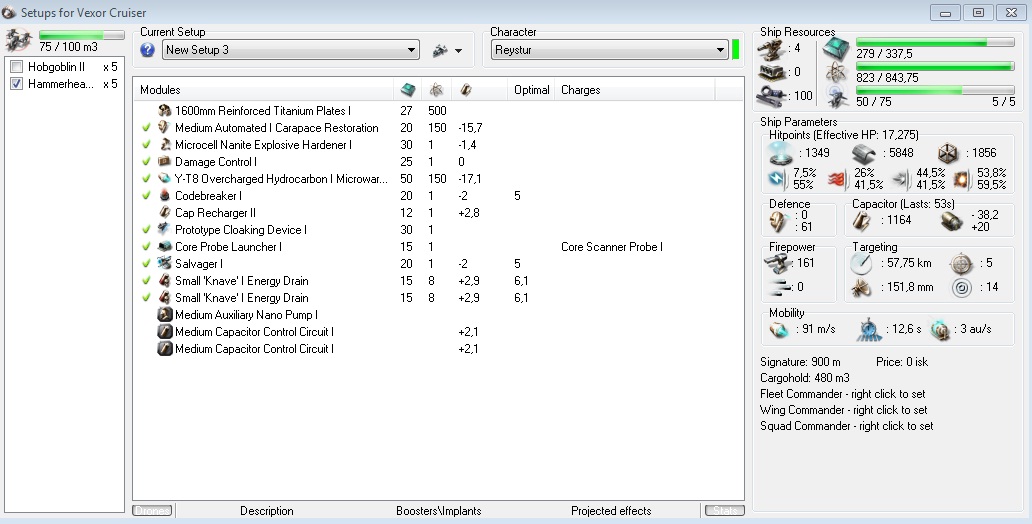Sort by the Charges column header
1032x524 pixels.
click(635, 90)
